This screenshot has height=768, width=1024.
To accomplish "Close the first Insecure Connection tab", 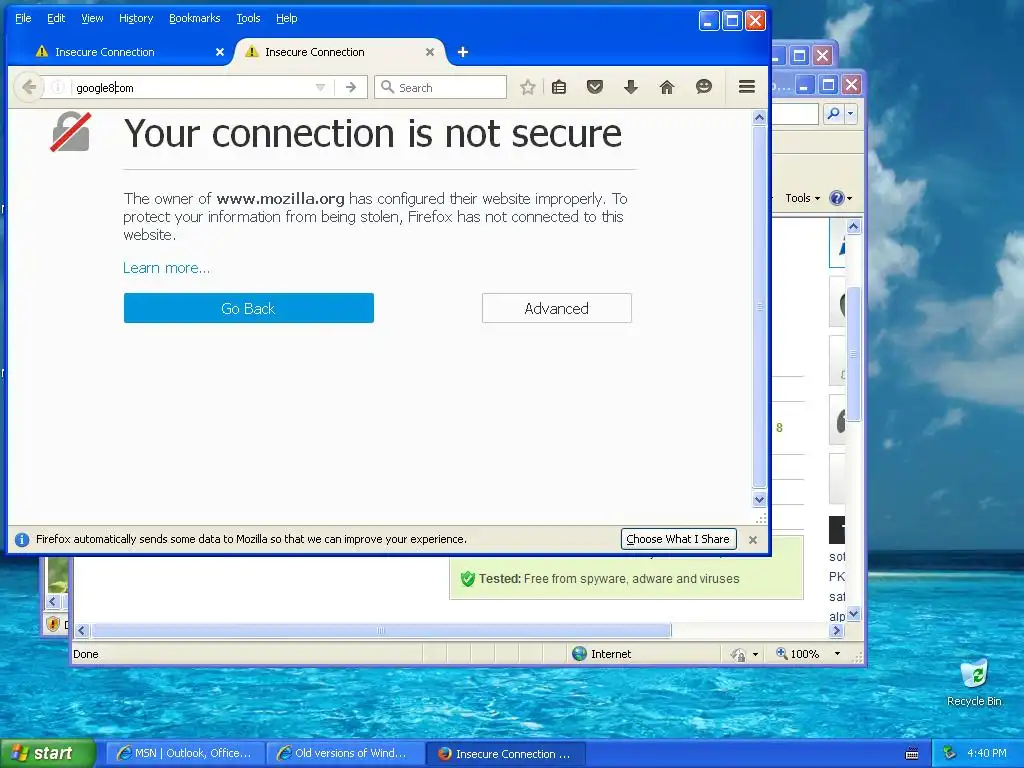I will coord(220,52).
